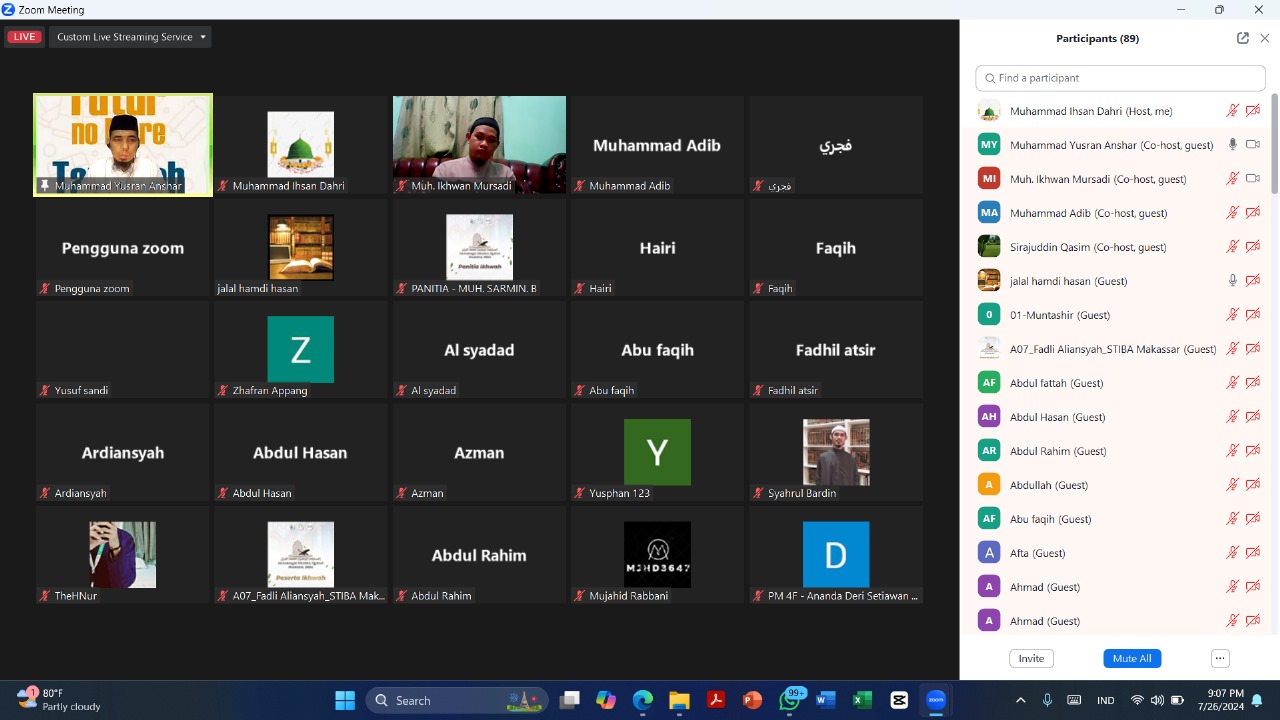The width and height of the screenshot is (1280, 720).
Task: Click the participants list scrollbar
Action: coord(1273,145)
